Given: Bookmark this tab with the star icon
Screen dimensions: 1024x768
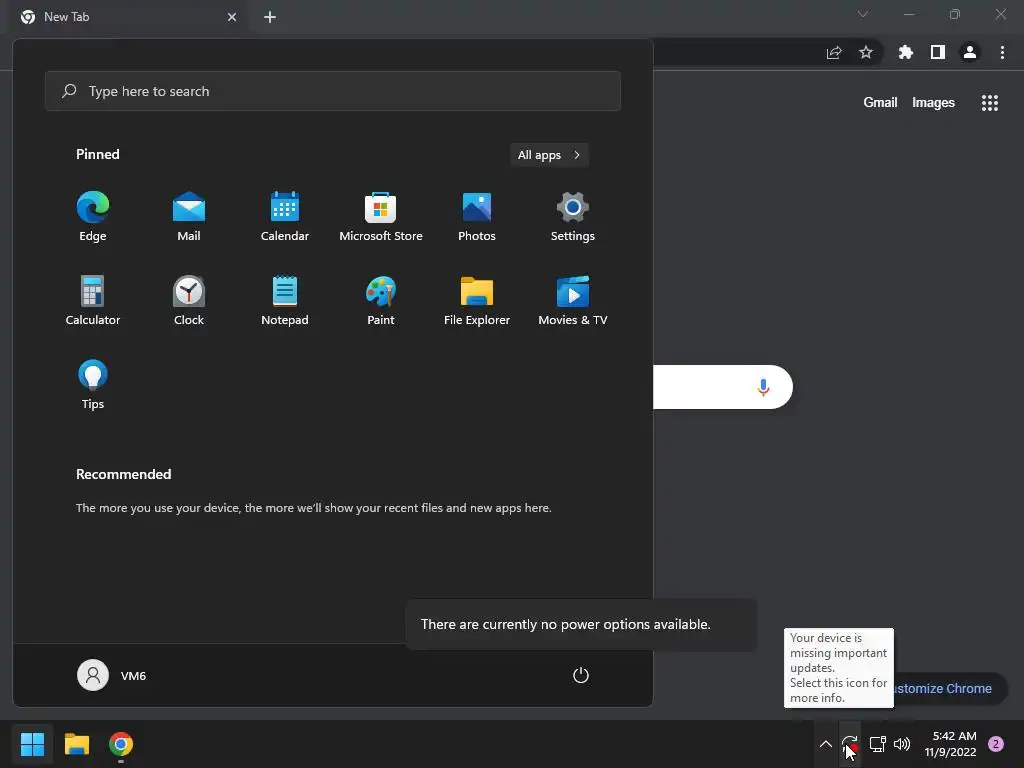Looking at the screenshot, I should [866, 52].
